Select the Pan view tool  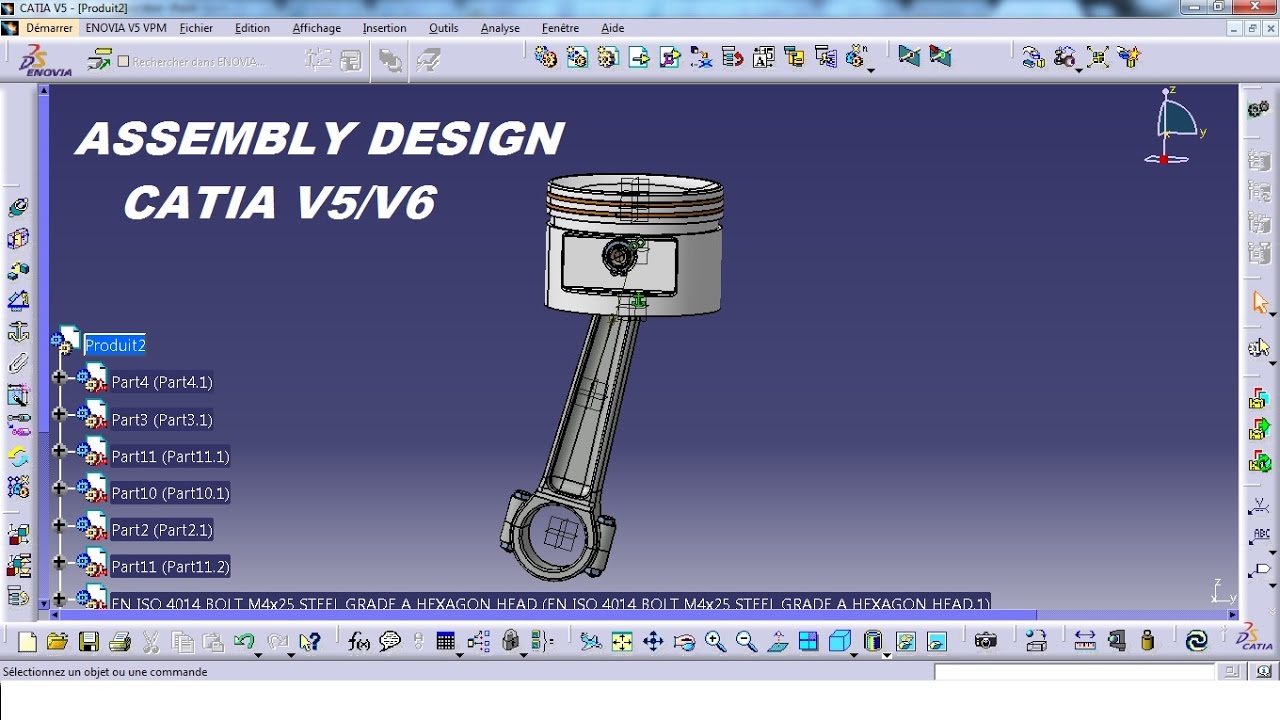click(653, 642)
